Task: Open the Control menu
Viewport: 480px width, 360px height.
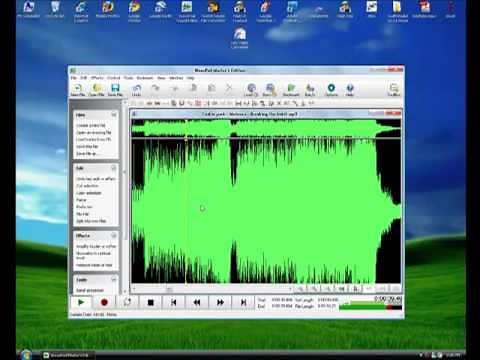Action: tap(114, 78)
